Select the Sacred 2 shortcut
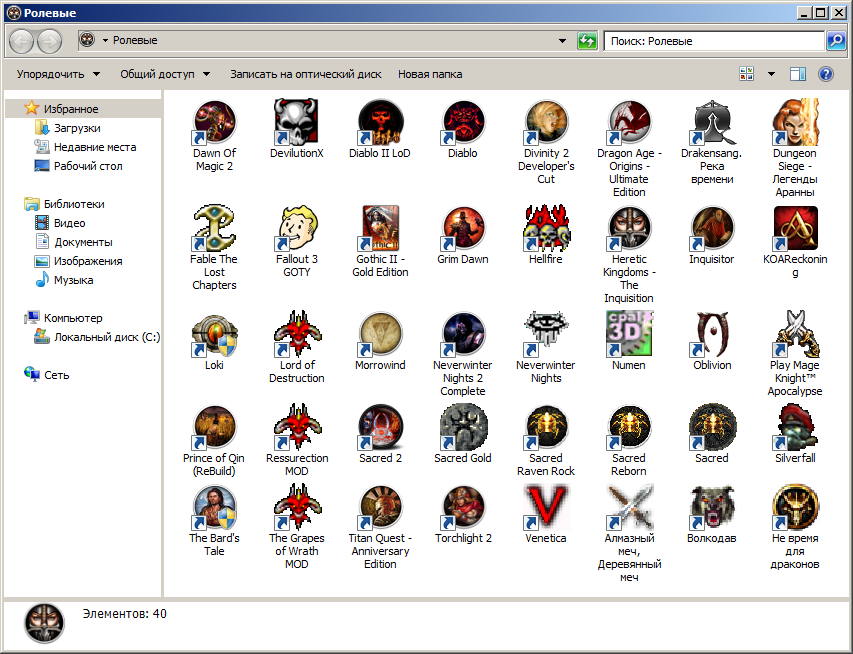Screen dimensions: 853x654 pos(380,427)
